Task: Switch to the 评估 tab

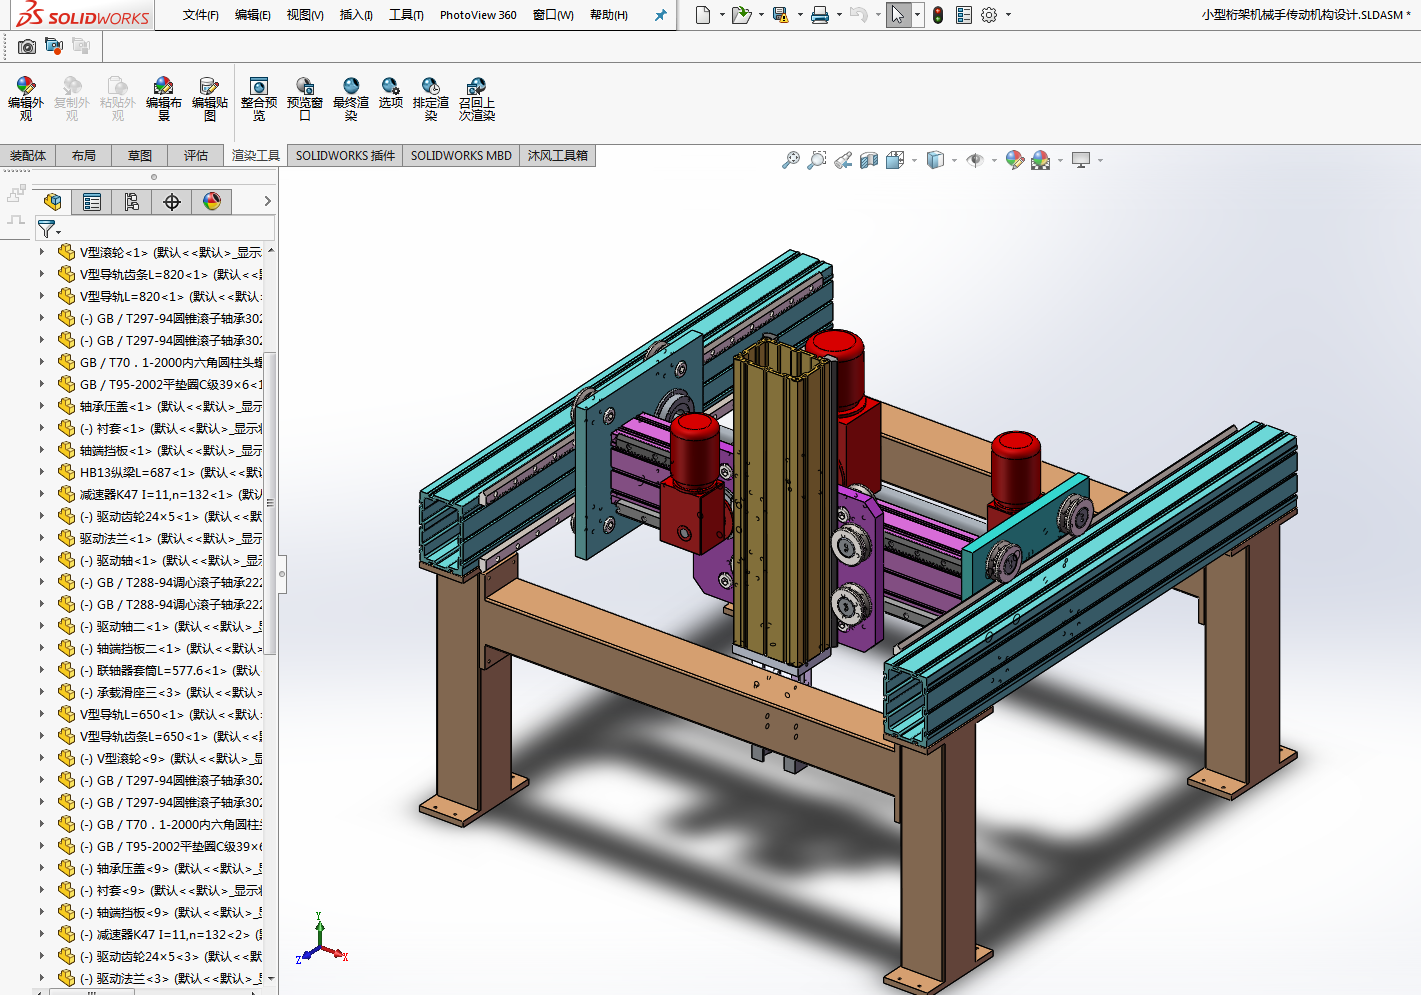Action: [195, 156]
